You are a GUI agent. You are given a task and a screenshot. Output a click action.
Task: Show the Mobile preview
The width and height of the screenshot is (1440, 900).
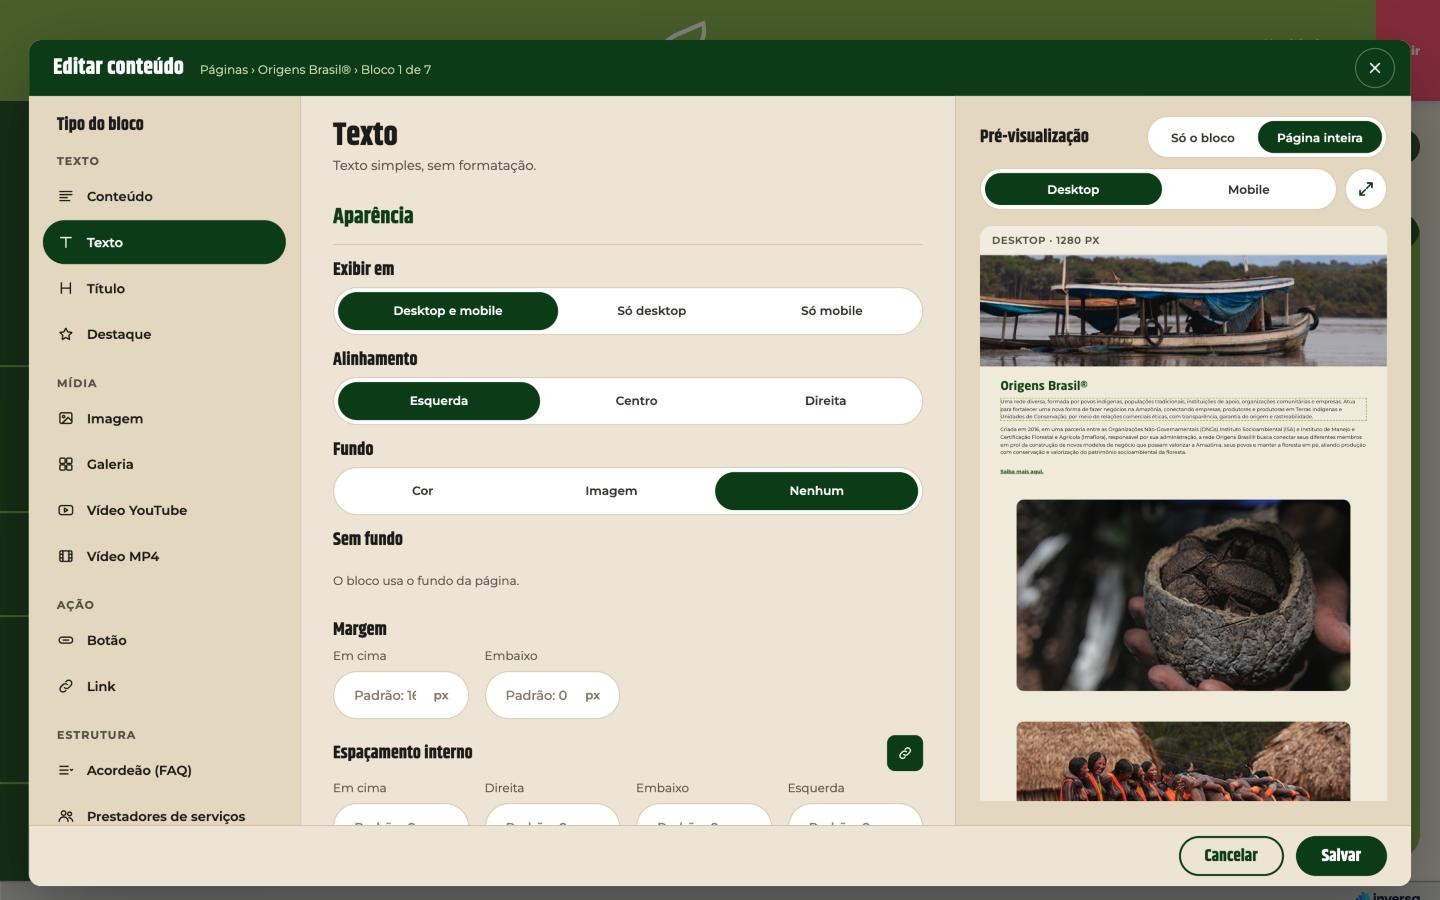[x=1248, y=189]
